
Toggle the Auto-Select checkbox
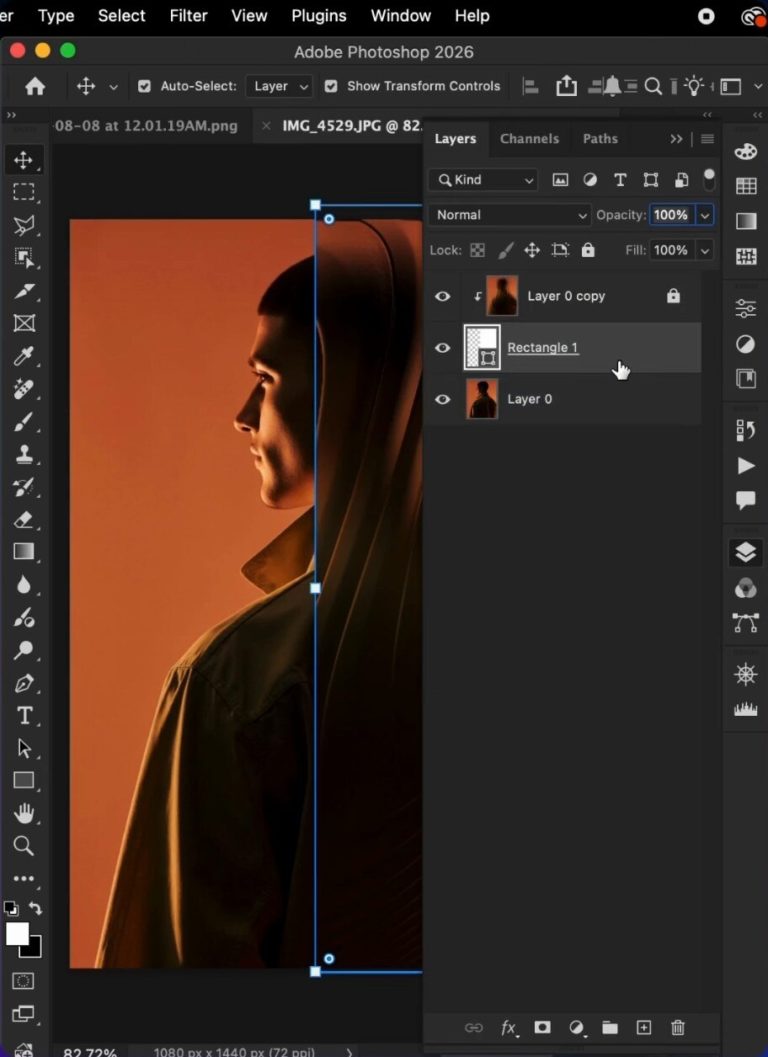144,86
